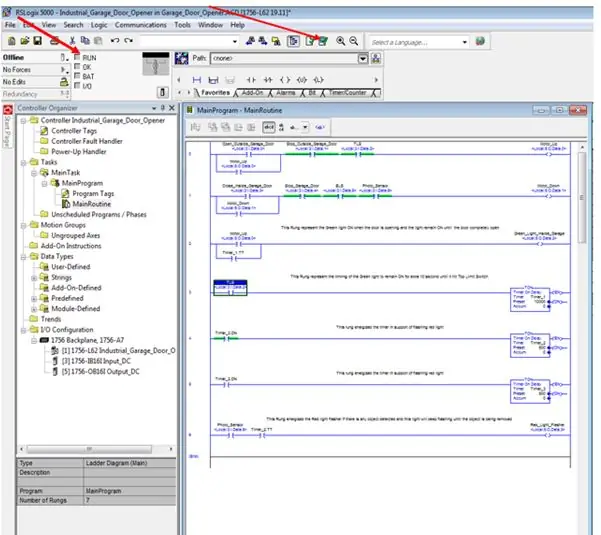The width and height of the screenshot is (601, 535).
Task: Open the Select a Language dropdown
Action: click(x=465, y=42)
